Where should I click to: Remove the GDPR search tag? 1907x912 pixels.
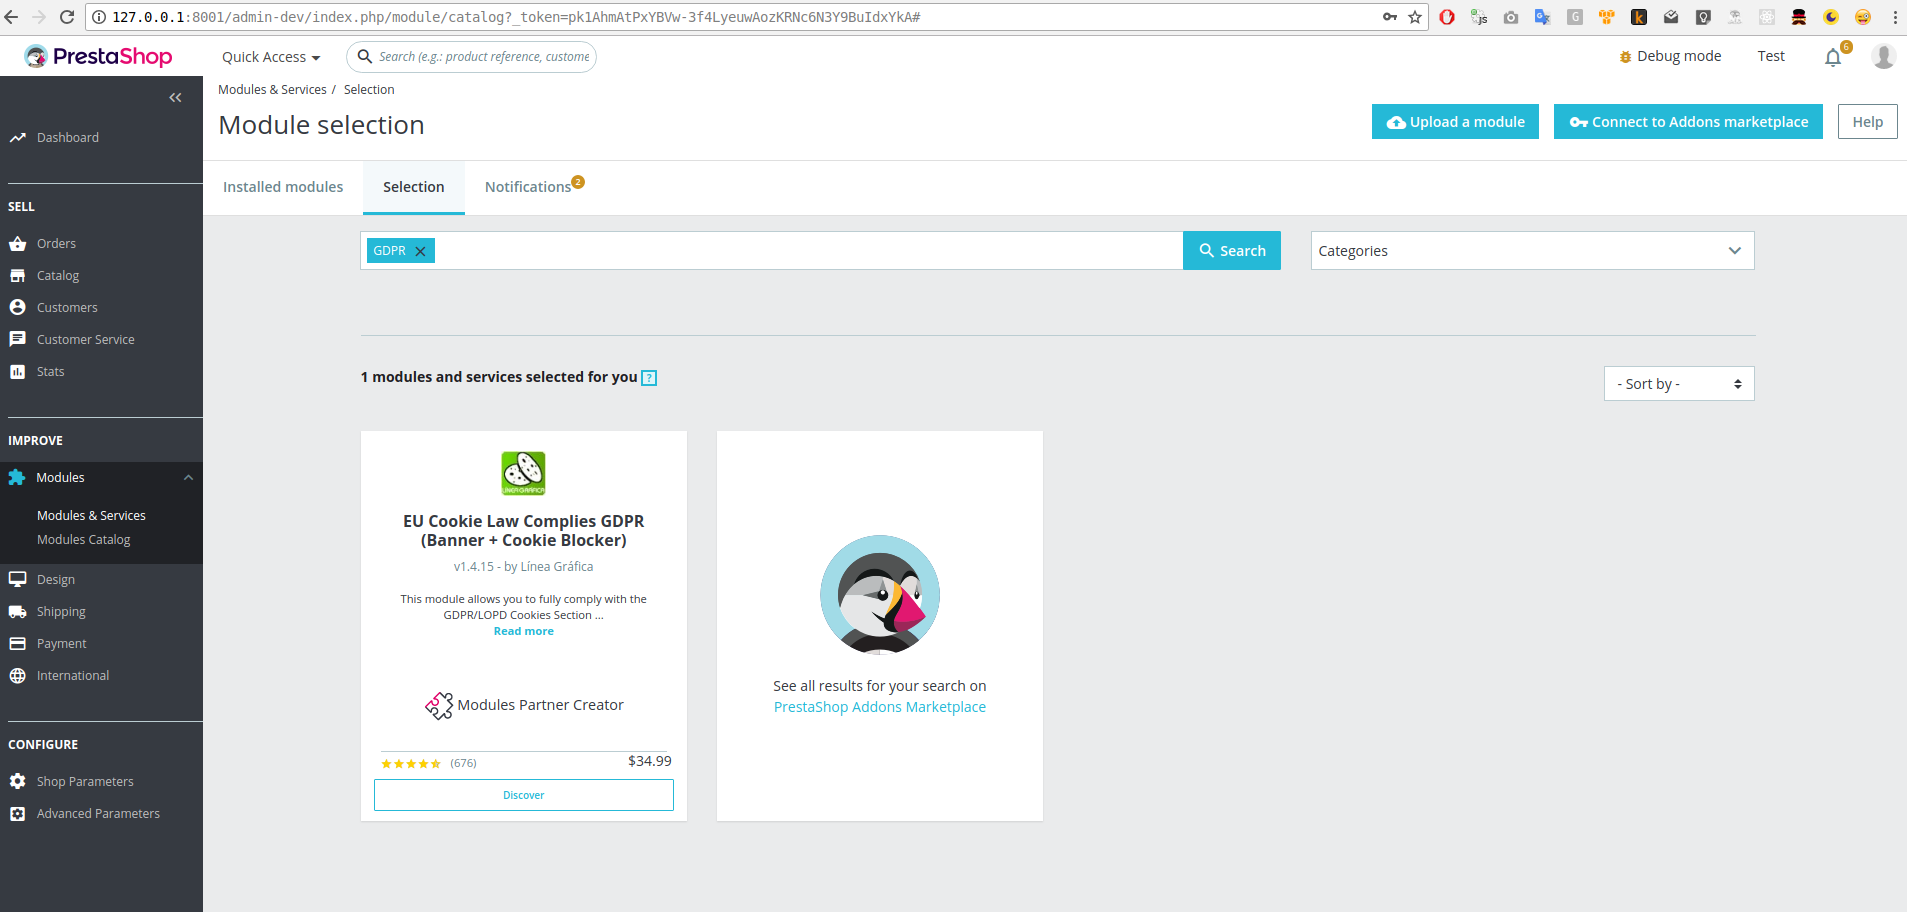click(x=421, y=251)
